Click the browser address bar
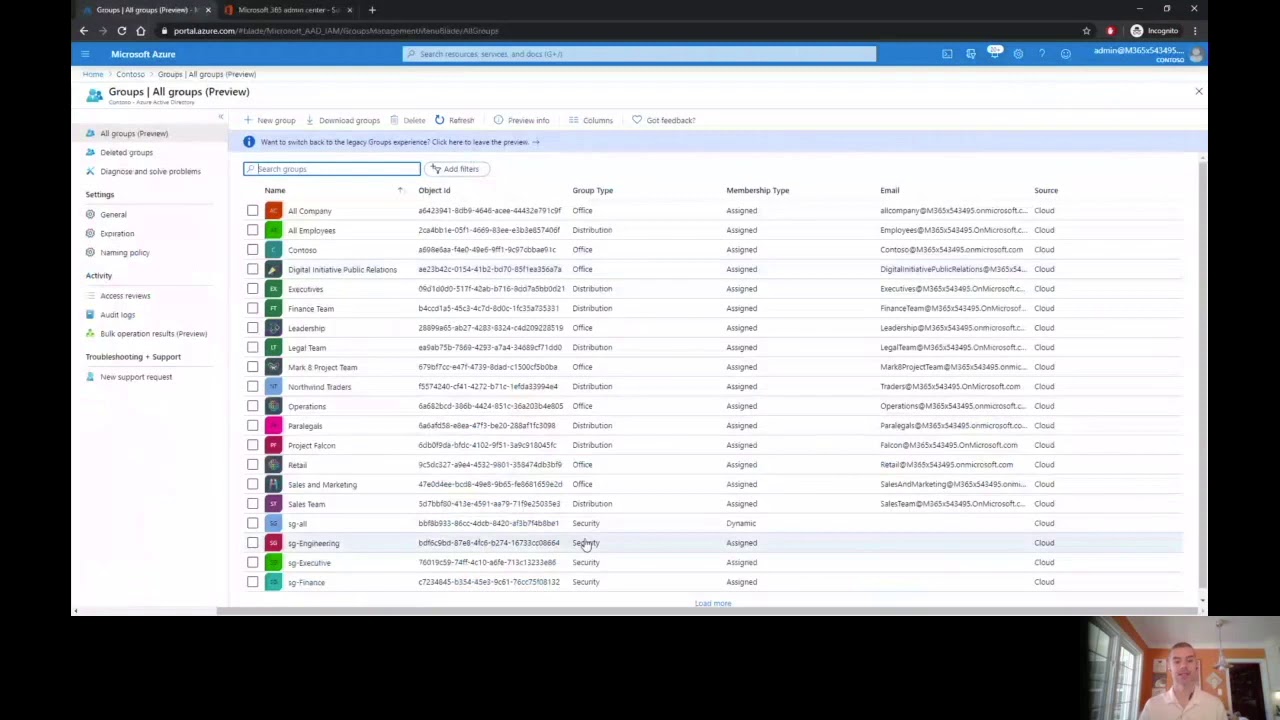This screenshot has width=1280, height=720. (620, 31)
